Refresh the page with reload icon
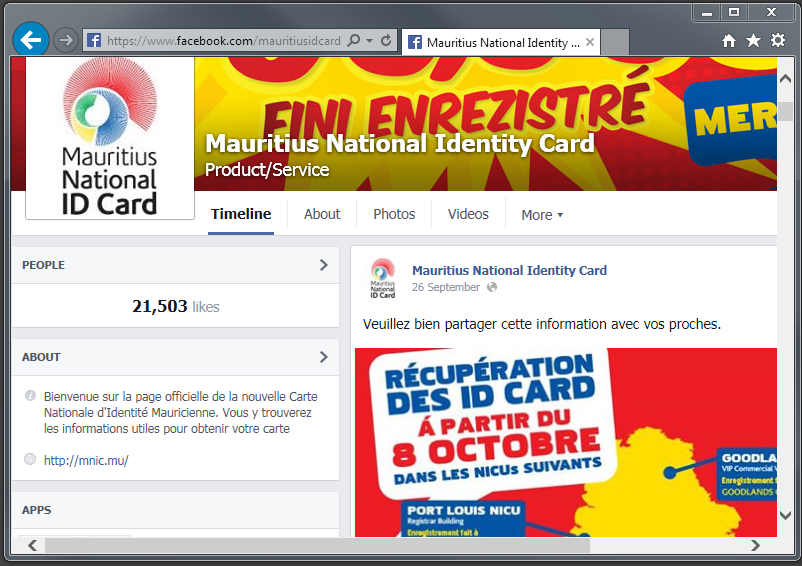802x566 pixels. (x=387, y=40)
